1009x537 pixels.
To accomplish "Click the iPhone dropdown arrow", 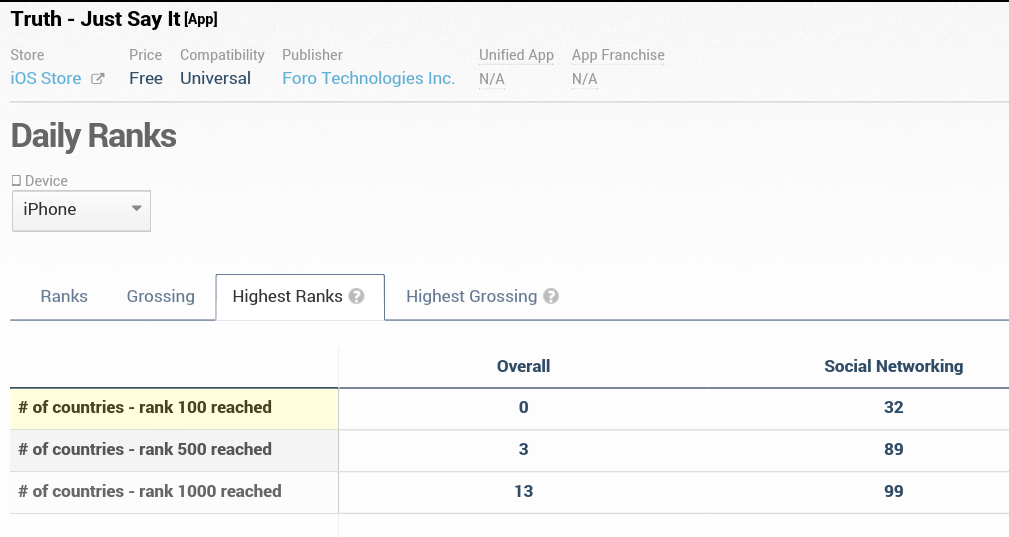I will (x=137, y=209).
